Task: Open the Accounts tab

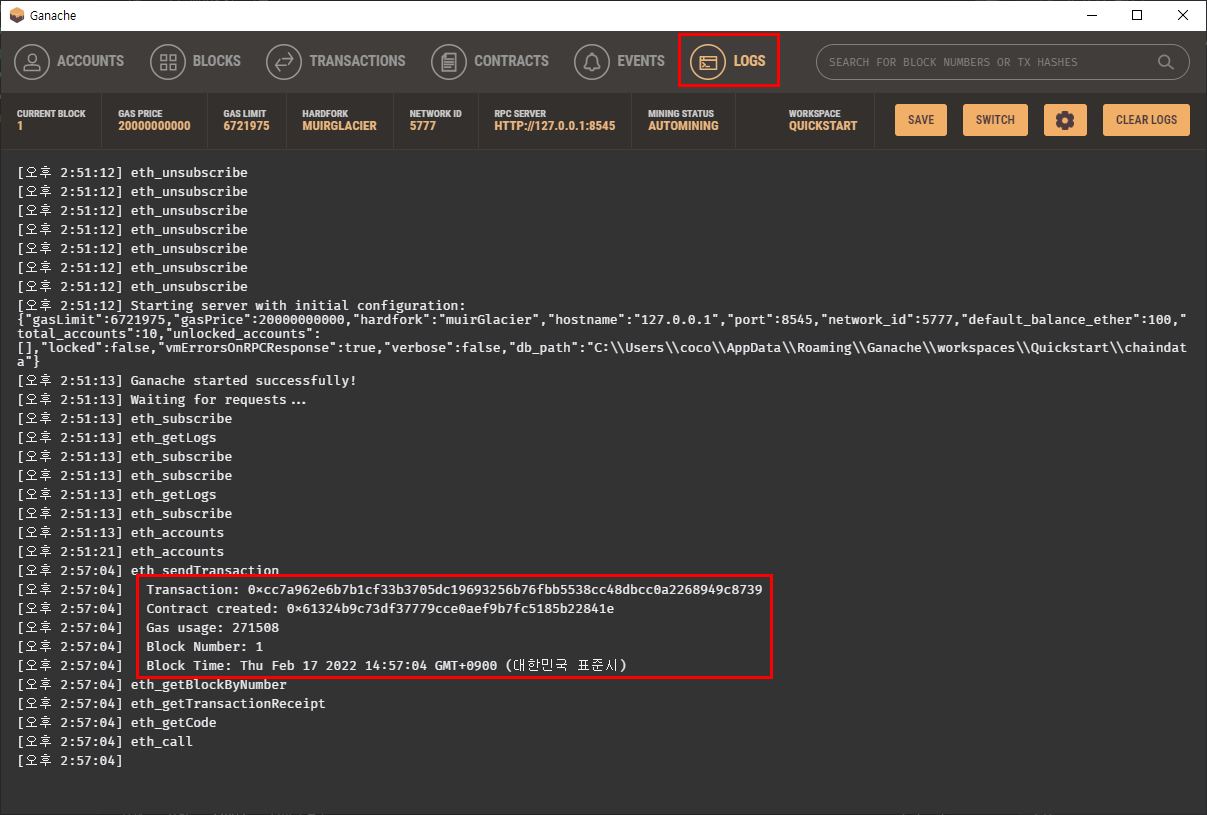Action: click(69, 61)
